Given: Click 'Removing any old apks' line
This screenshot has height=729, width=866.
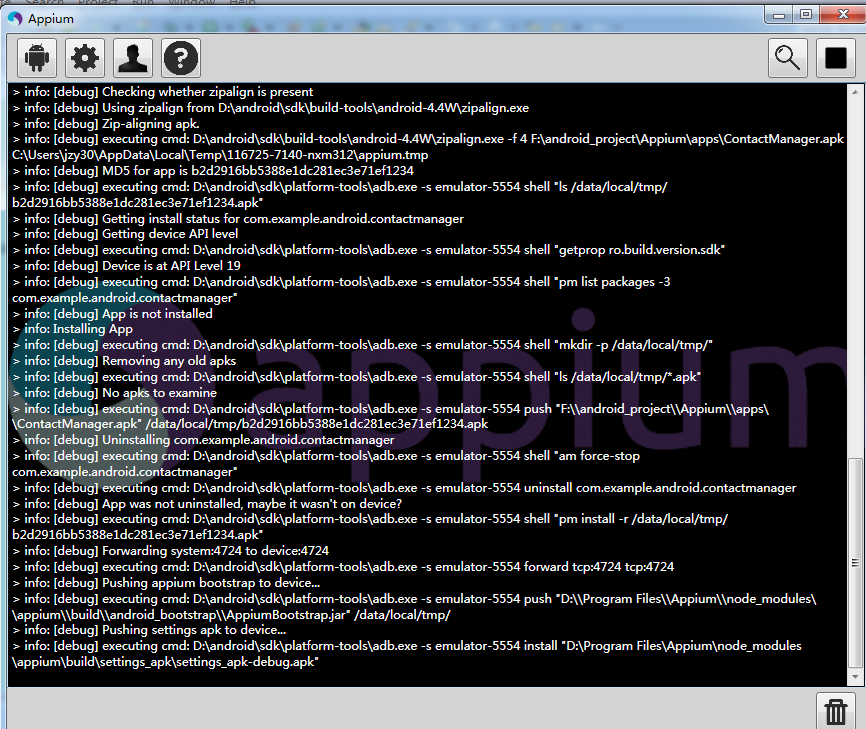Looking at the screenshot, I should [124, 361].
